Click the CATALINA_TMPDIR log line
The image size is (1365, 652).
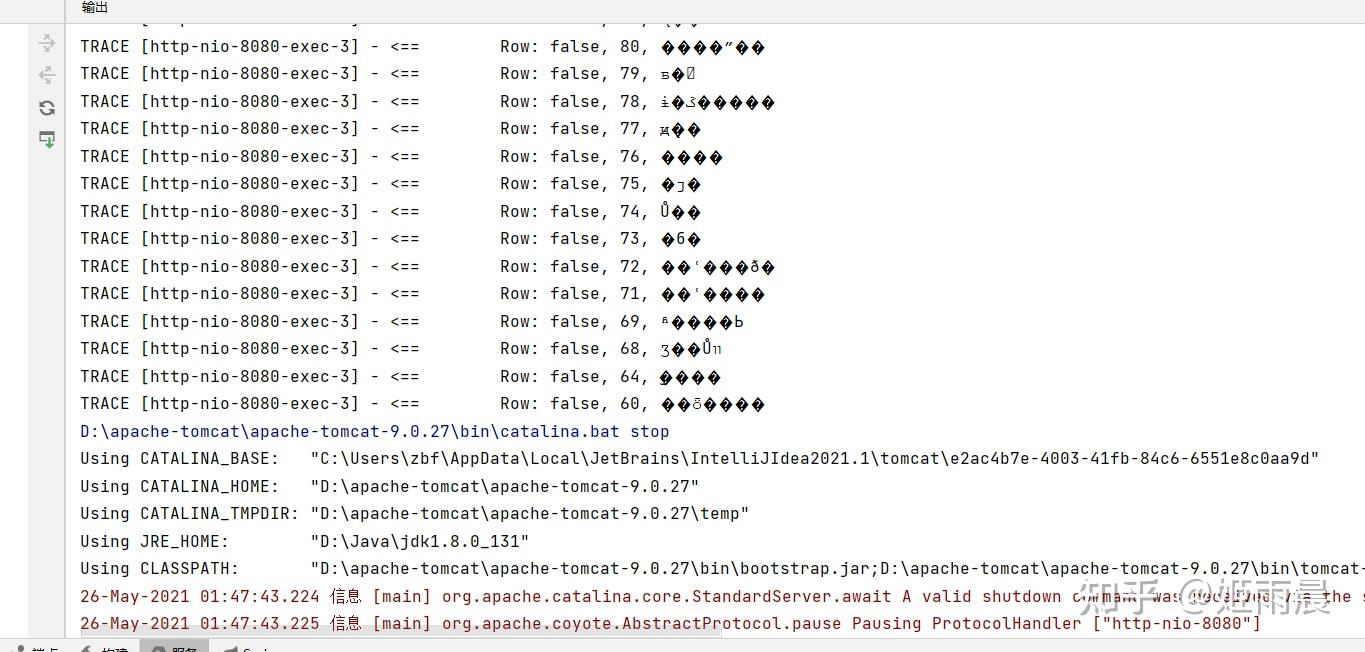click(x=414, y=514)
